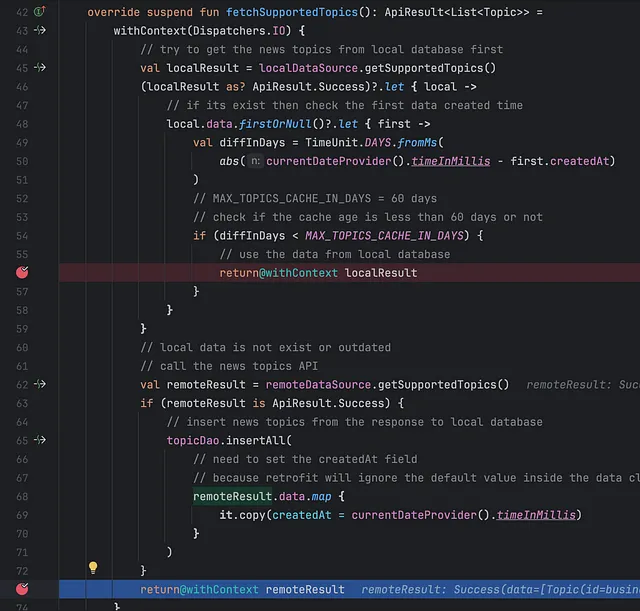Click the 'n:' parameter inlay hint
Image resolution: width=640 pixels, height=611 pixels.
(255, 161)
